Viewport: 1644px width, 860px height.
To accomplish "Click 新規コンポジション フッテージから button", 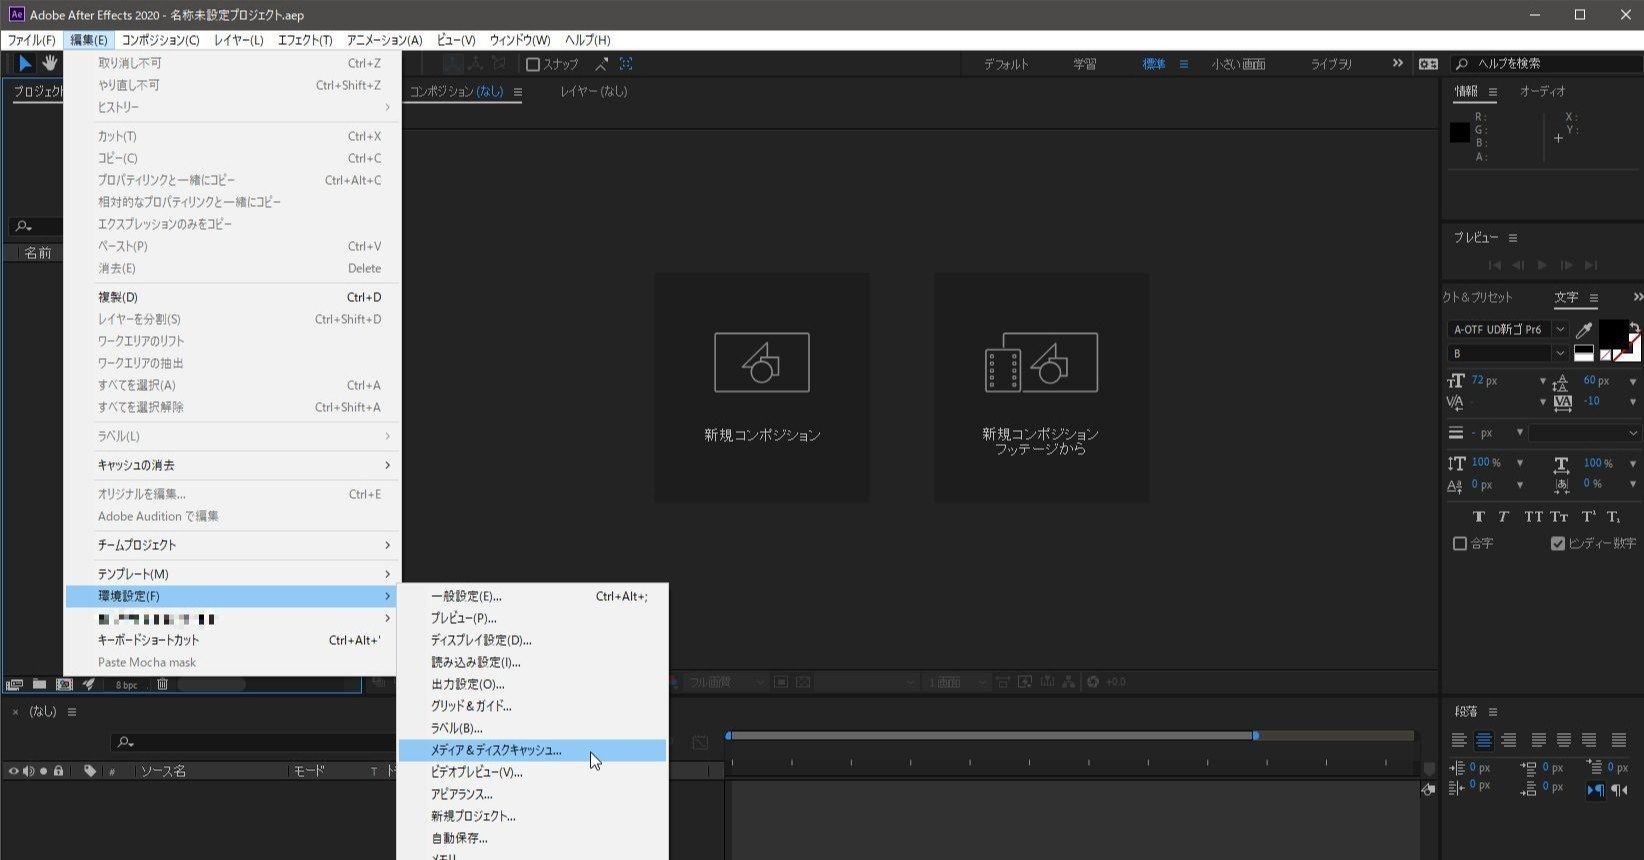I will [1041, 388].
